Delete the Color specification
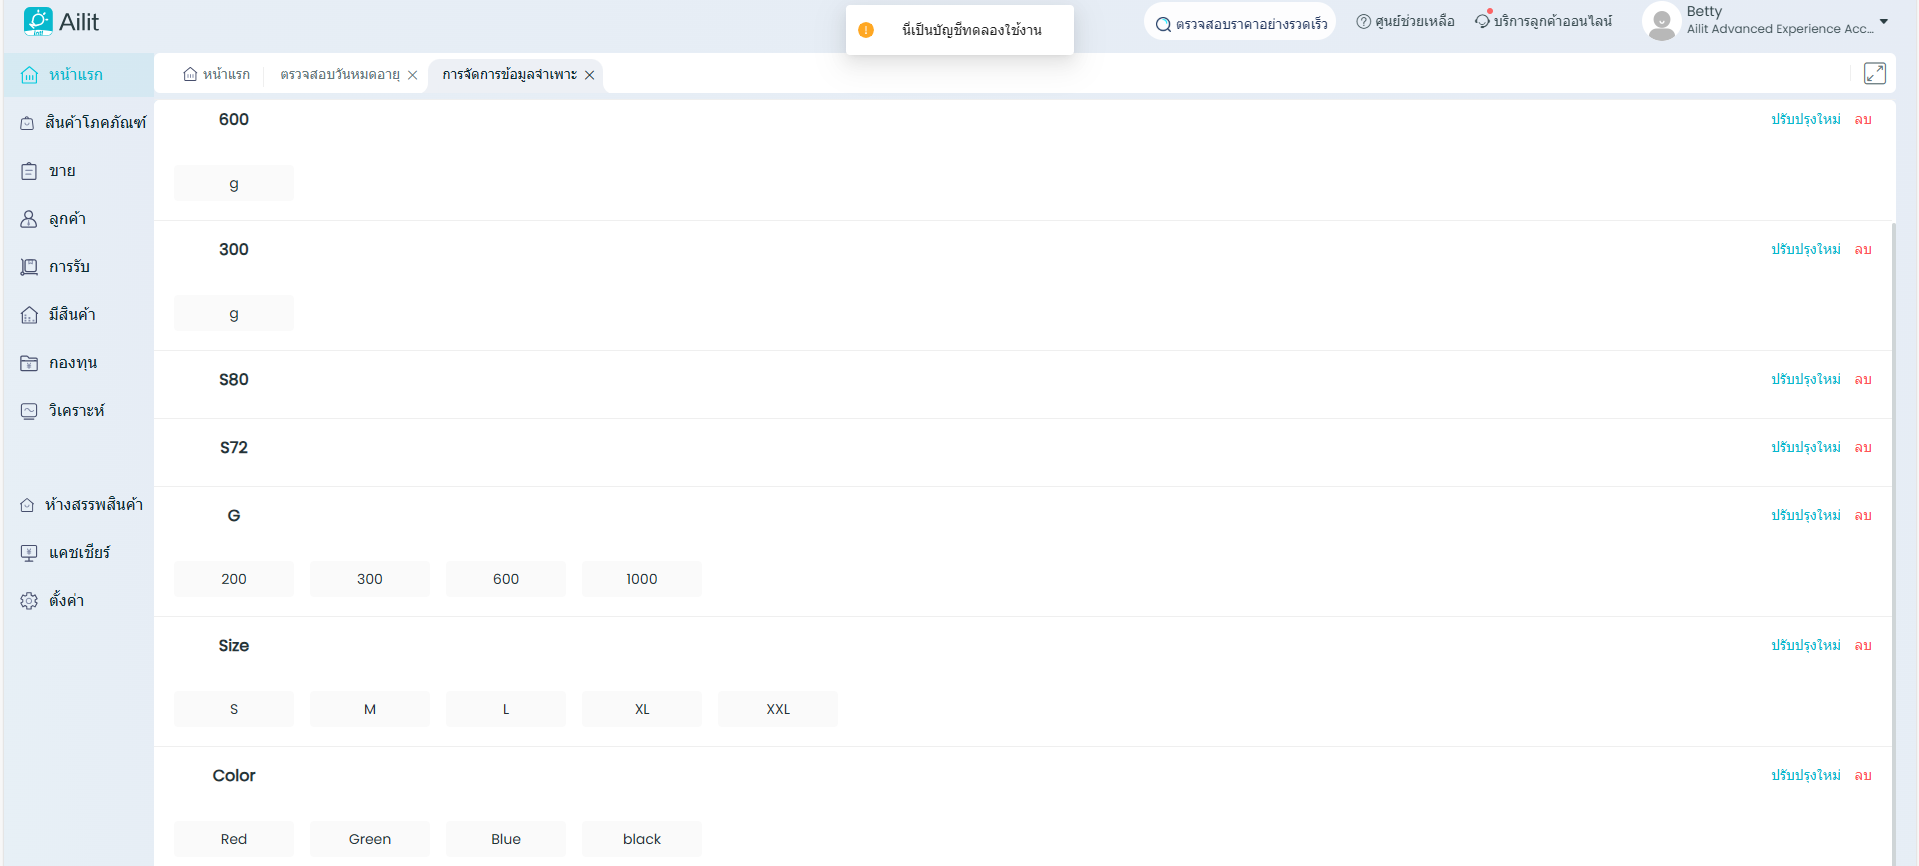1919x866 pixels. pos(1862,776)
